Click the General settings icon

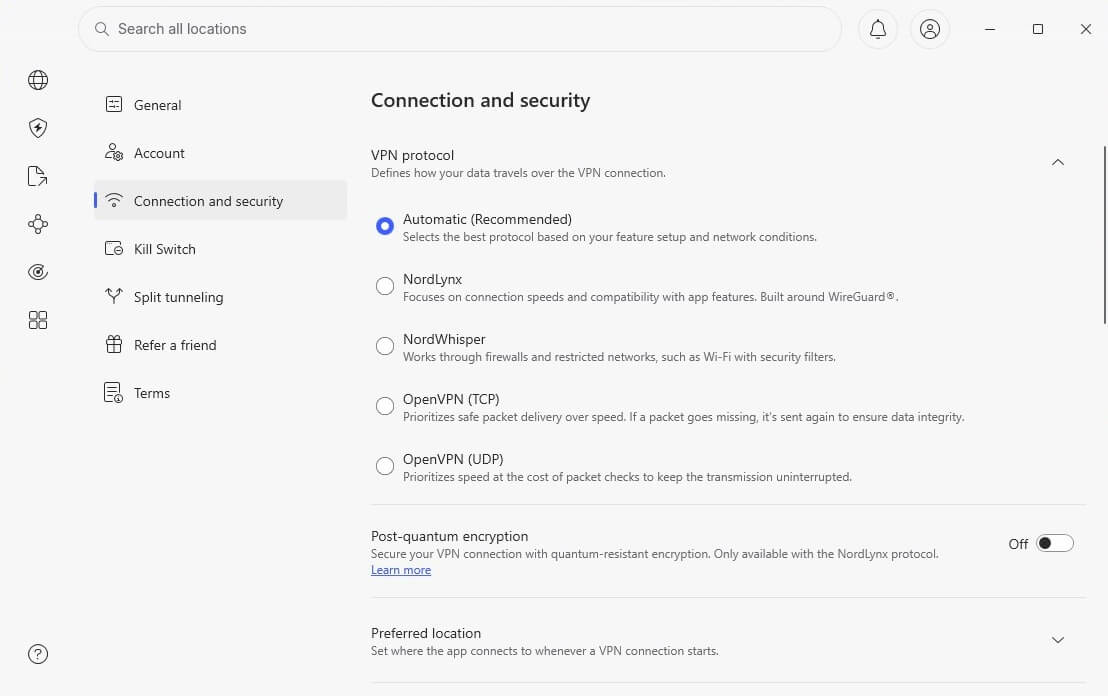[114, 105]
